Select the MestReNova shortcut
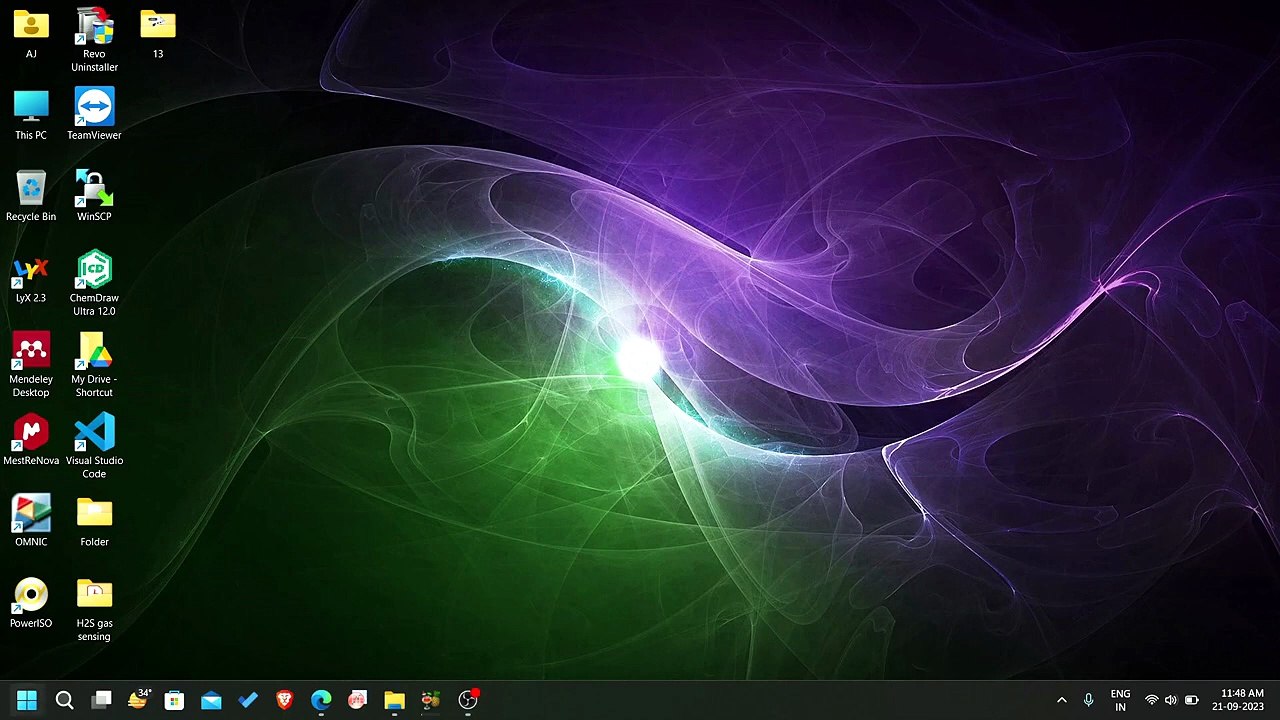Viewport: 1280px width, 720px height. [x=31, y=440]
